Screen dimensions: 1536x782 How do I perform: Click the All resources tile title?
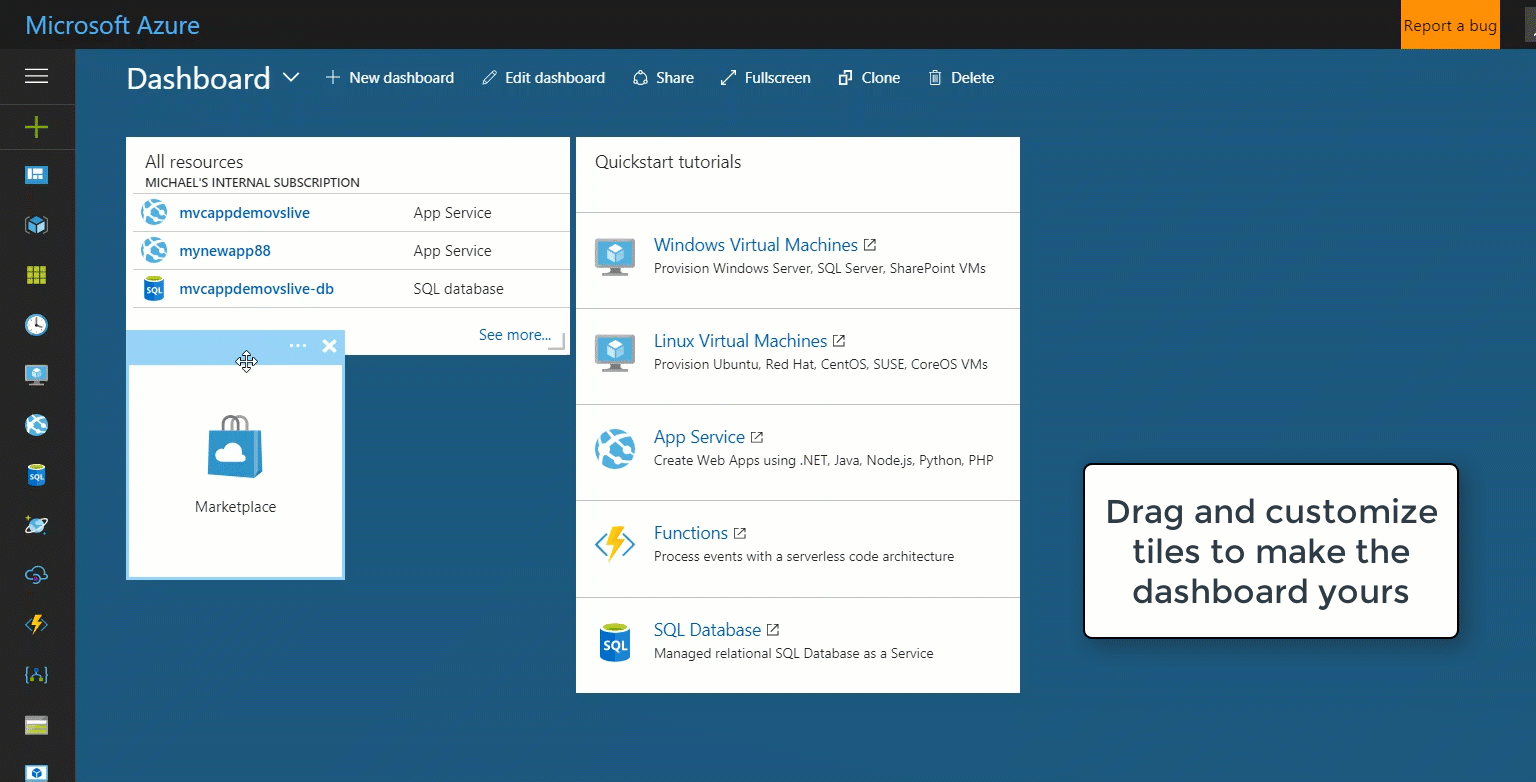(x=194, y=162)
